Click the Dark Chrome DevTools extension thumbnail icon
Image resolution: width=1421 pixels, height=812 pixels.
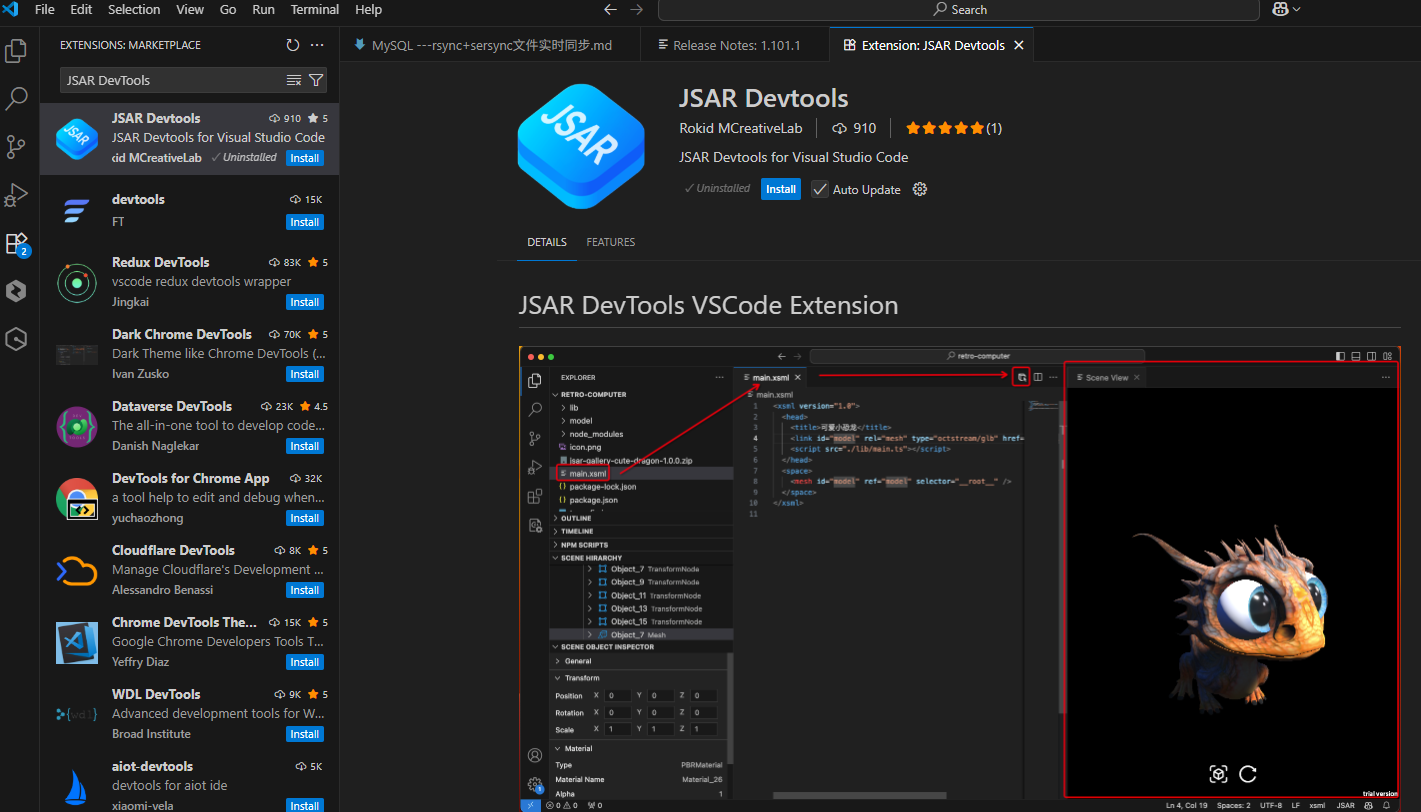point(77,355)
